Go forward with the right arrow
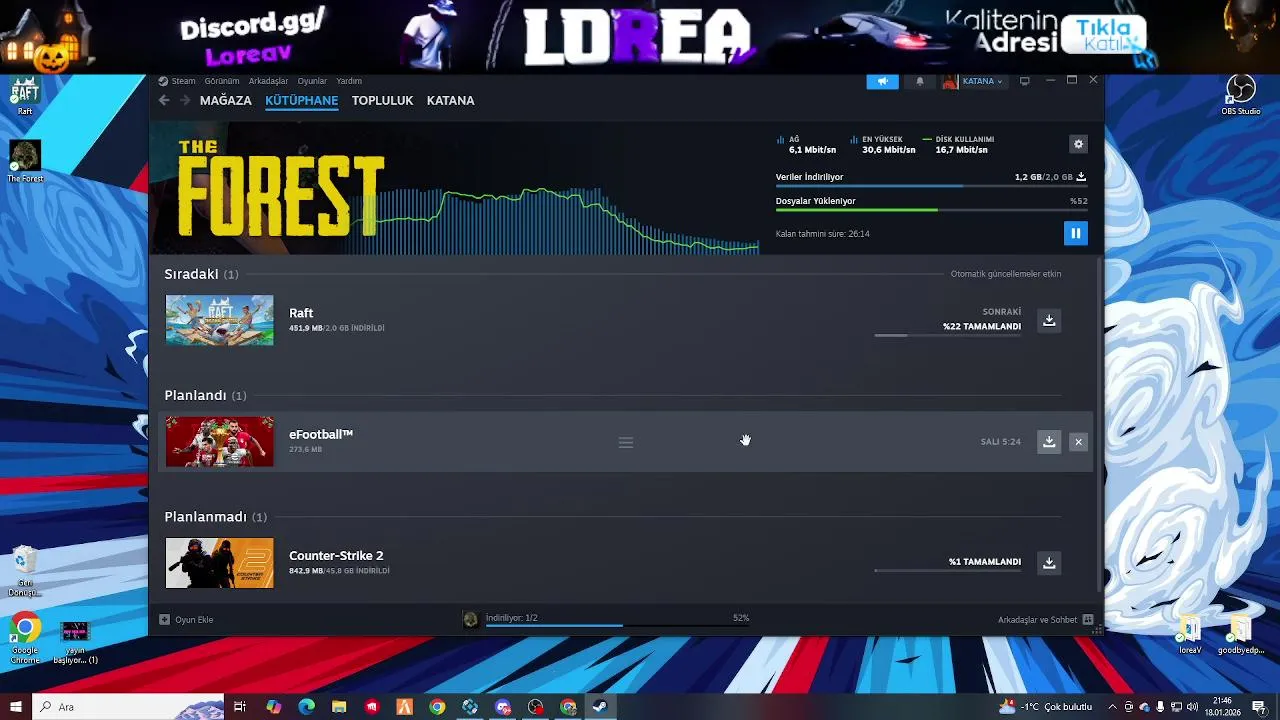 click(x=185, y=100)
